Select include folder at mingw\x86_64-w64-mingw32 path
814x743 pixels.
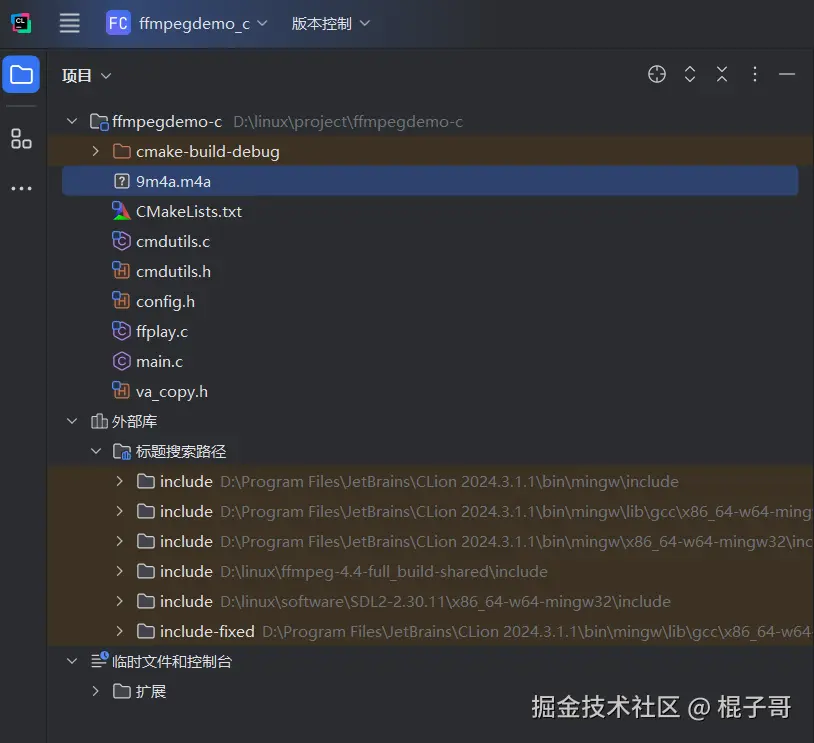coord(430,542)
